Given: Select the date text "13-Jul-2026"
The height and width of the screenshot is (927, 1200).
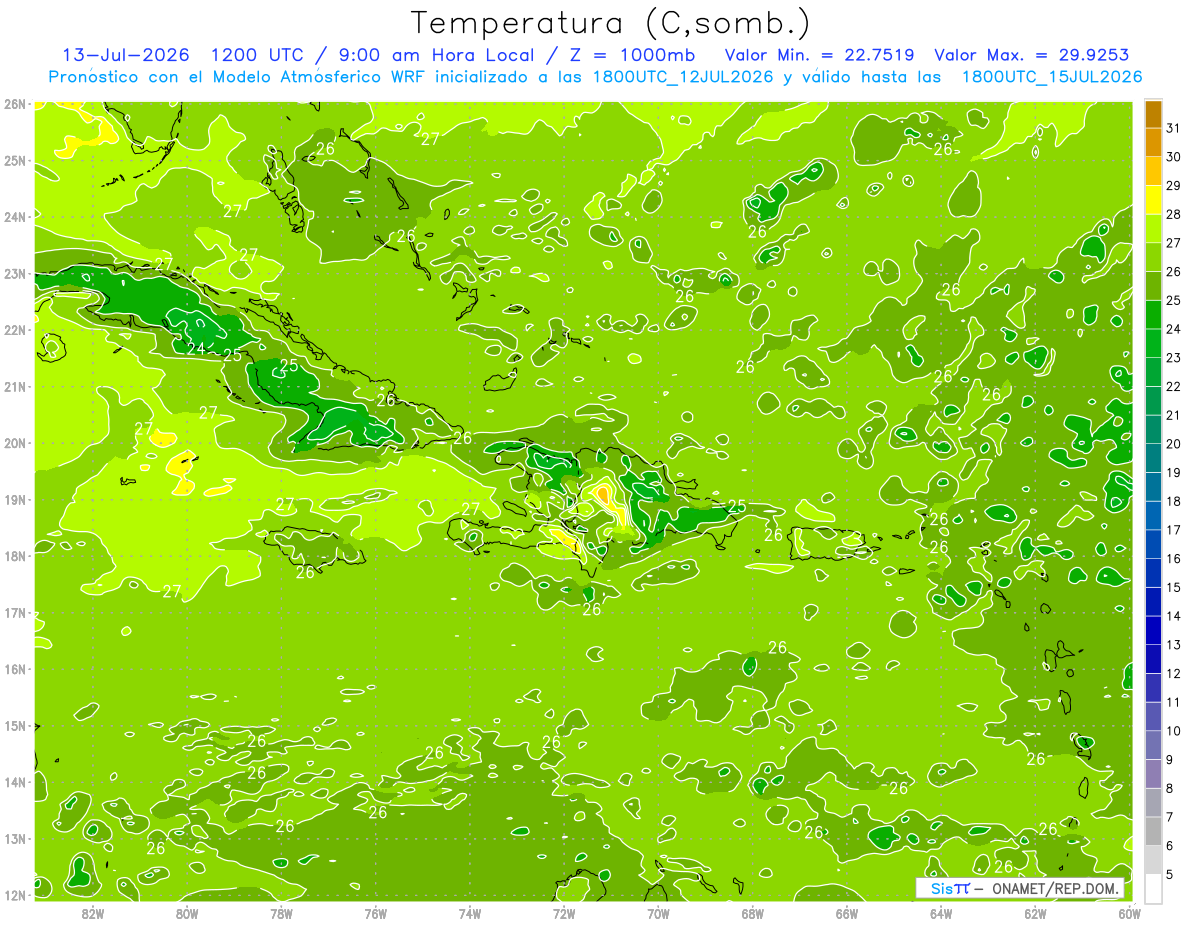Looking at the screenshot, I should point(126,55).
